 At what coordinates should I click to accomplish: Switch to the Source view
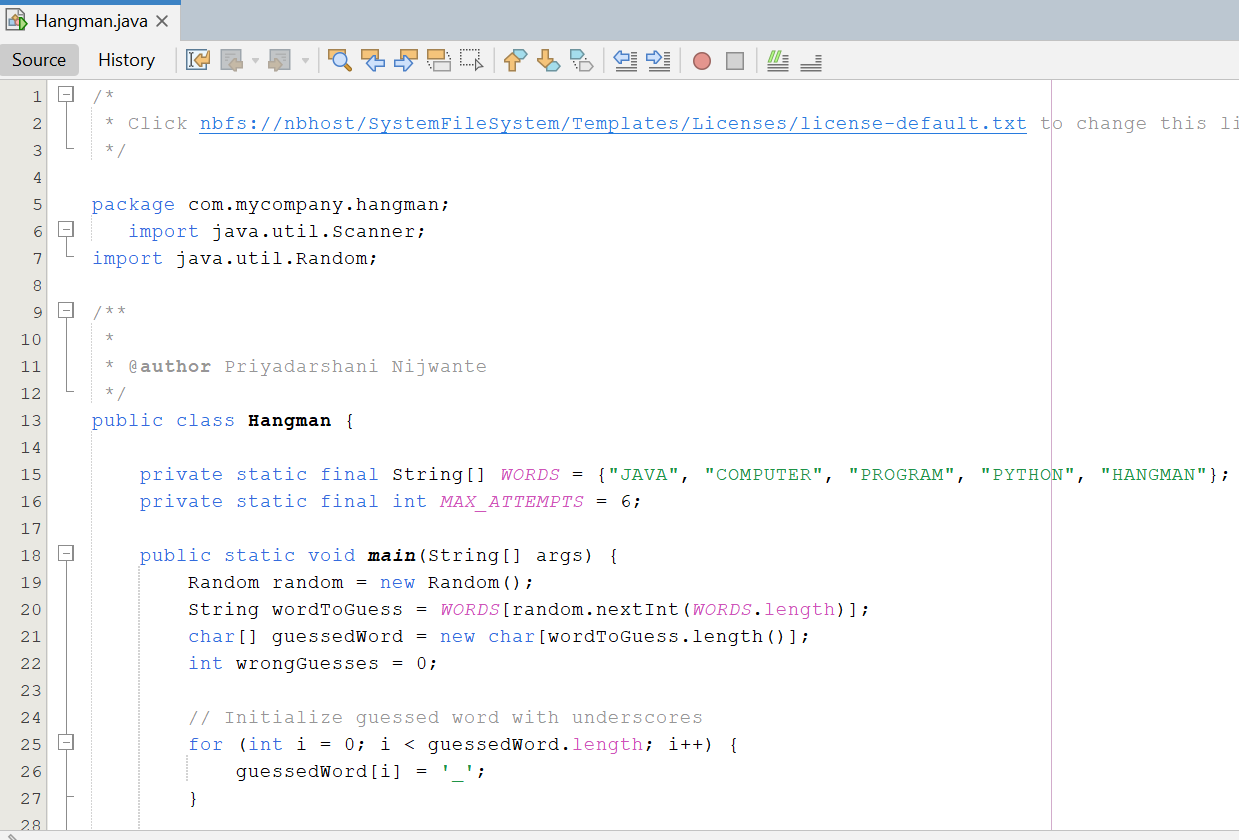[39, 60]
